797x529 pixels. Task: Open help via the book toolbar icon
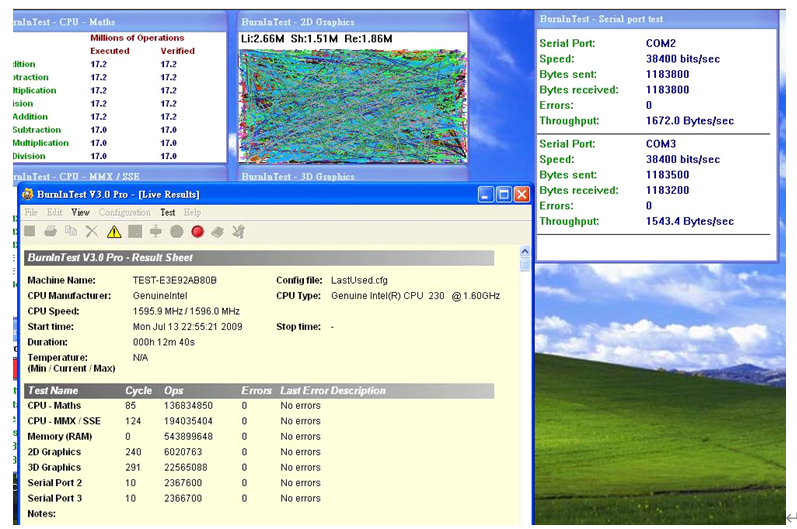coord(218,232)
